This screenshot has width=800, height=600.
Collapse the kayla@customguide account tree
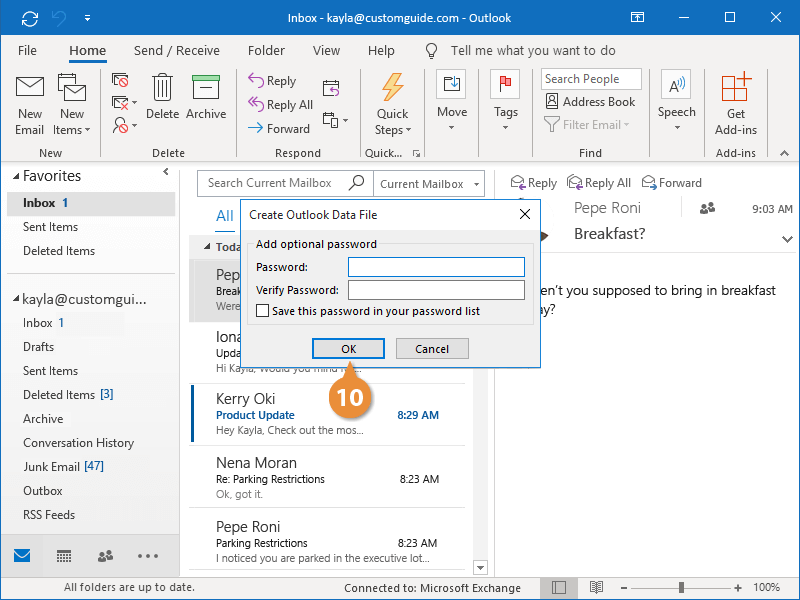tap(16, 299)
